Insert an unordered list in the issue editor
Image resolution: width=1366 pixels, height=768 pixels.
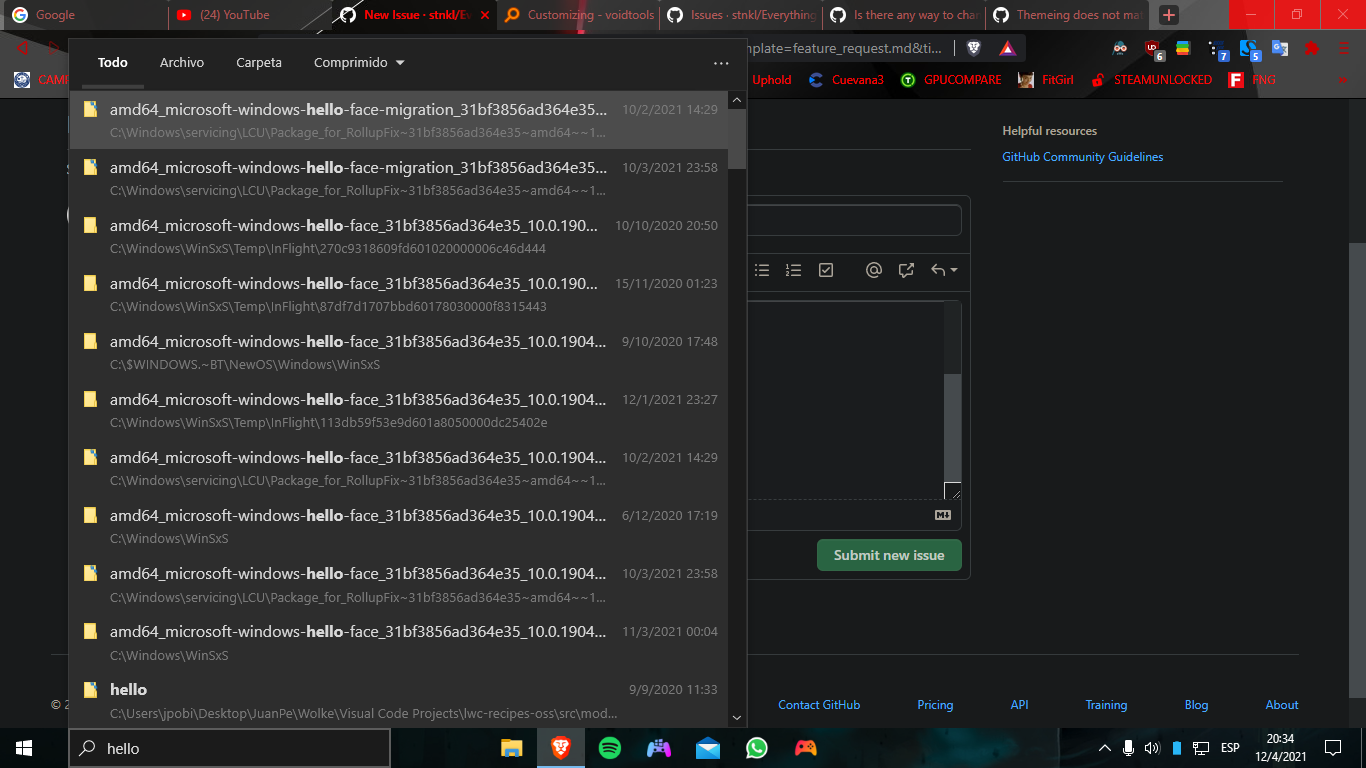pos(761,270)
